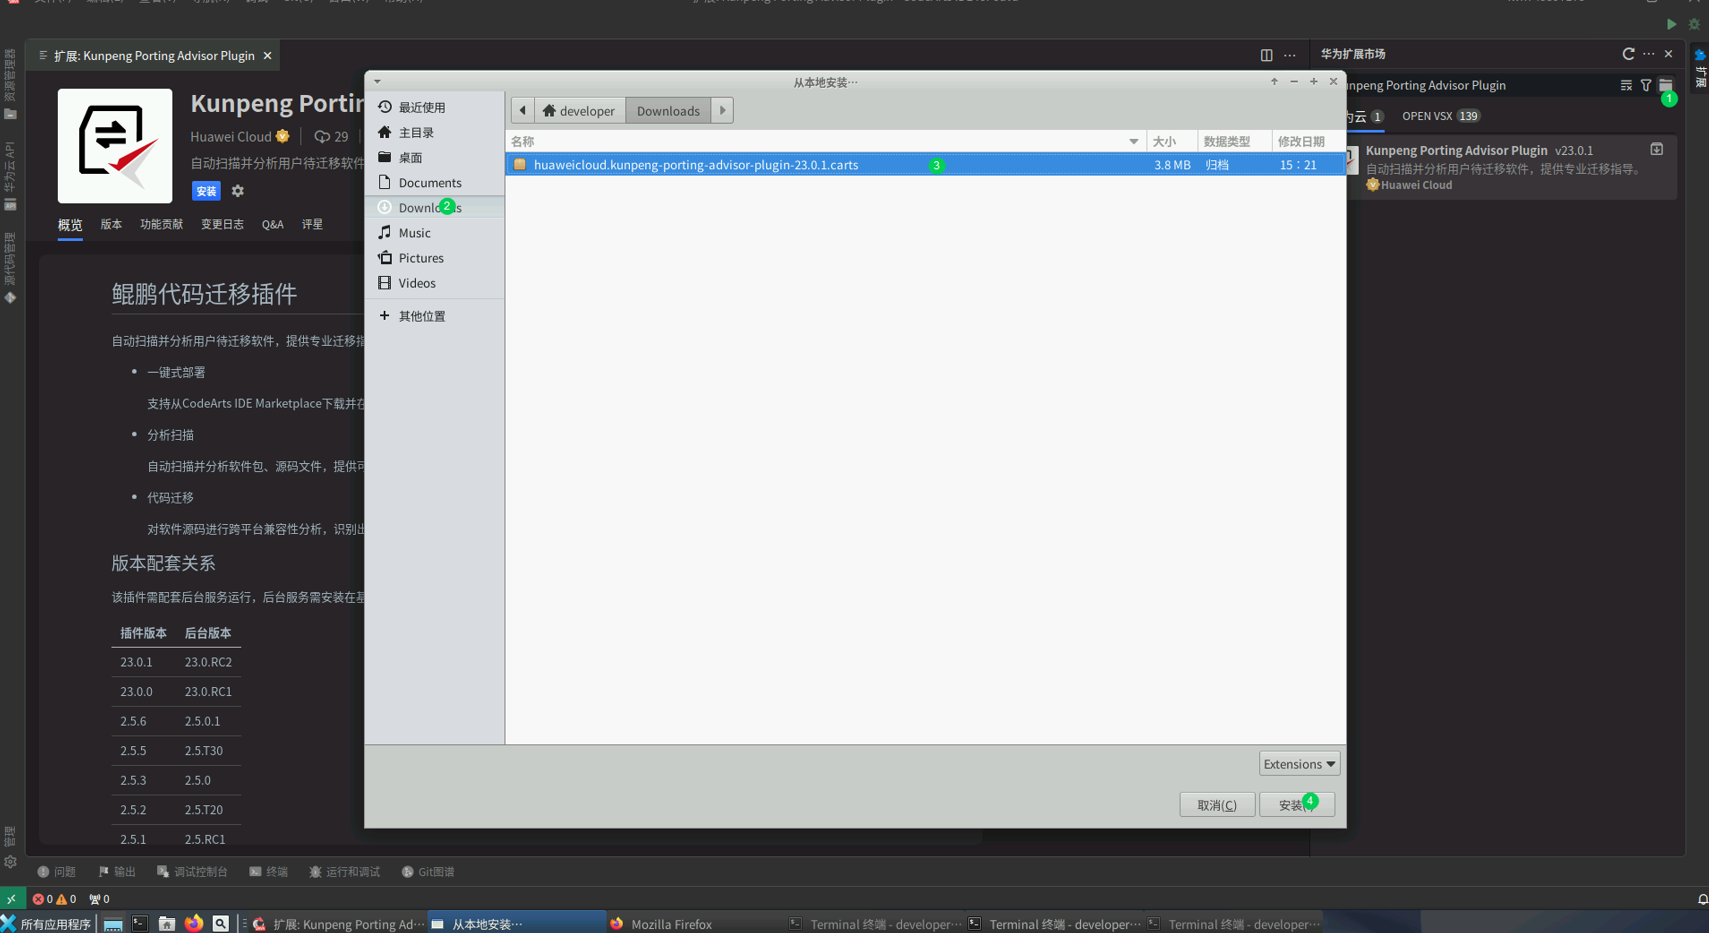Click the filter funnel icon in the extension search
Image resolution: width=1709 pixels, height=933 pixels.
pos(1646,86)
